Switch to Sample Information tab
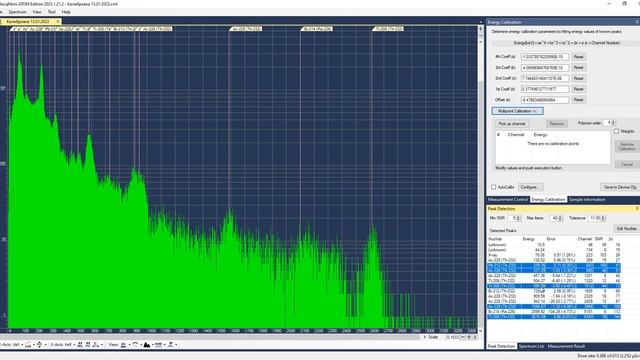Image resolution: width=640 pixels, height=360 pixels. 587,200
